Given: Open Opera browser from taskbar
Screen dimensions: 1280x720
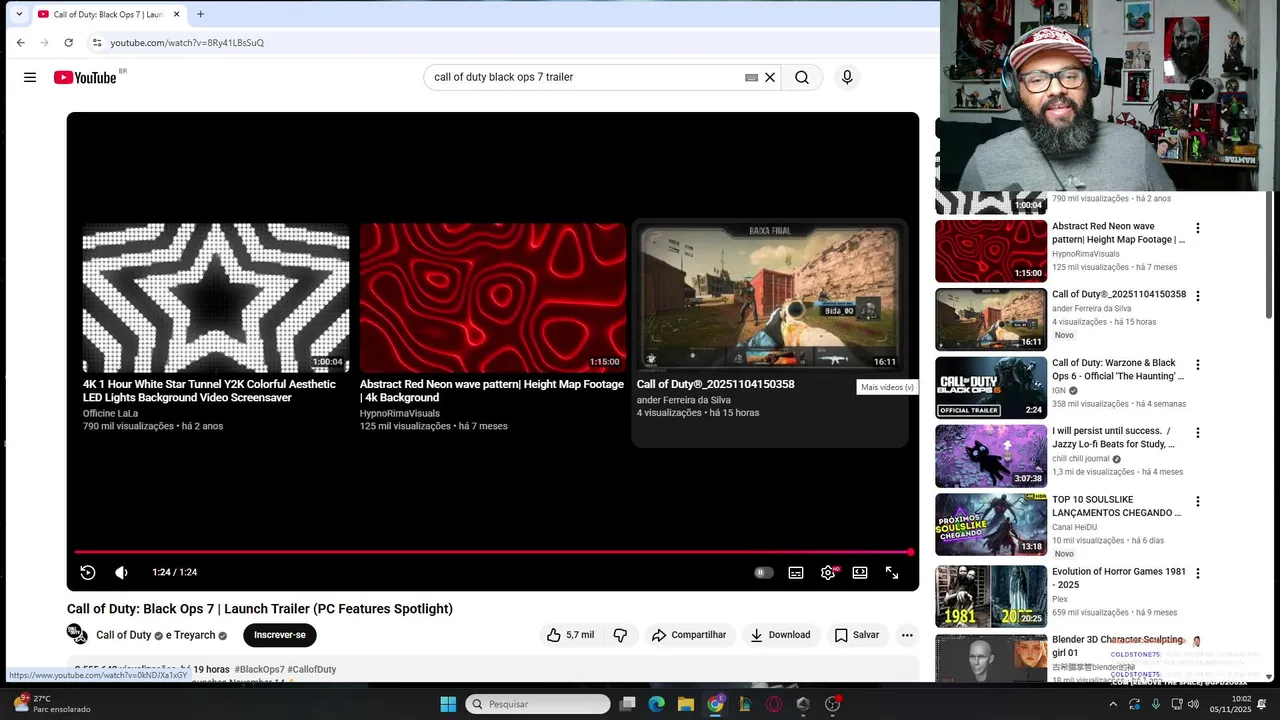Looking at the screenshot, I should tap(774, 704).
